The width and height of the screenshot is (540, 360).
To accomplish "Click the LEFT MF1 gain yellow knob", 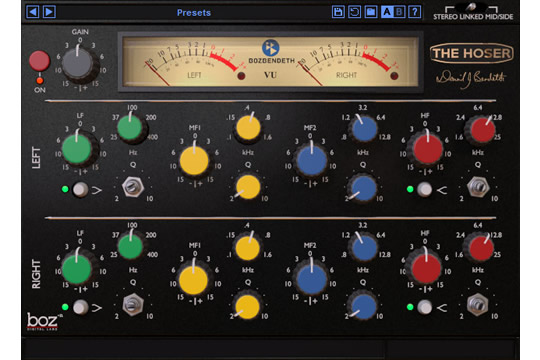I will (x=194, y=160).
